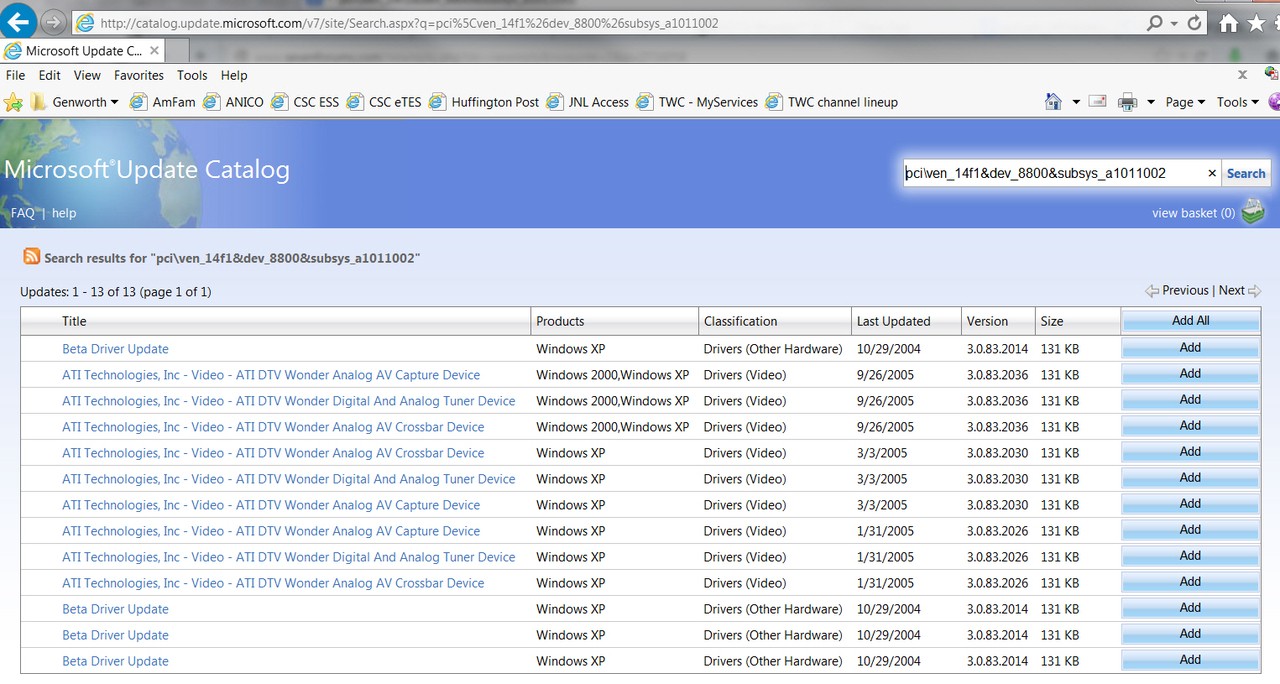Image resolution: width=1280 pixels, height=684 pixels.
Task: Close the Microsoft Update Catalog tab
Action: [x=154, y=51]
